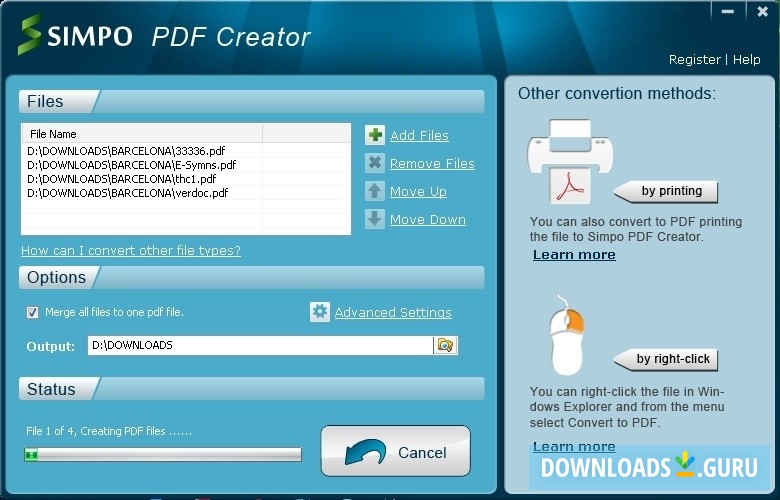Select the thc1.pdf file row
780x500 pixels.
186,179
